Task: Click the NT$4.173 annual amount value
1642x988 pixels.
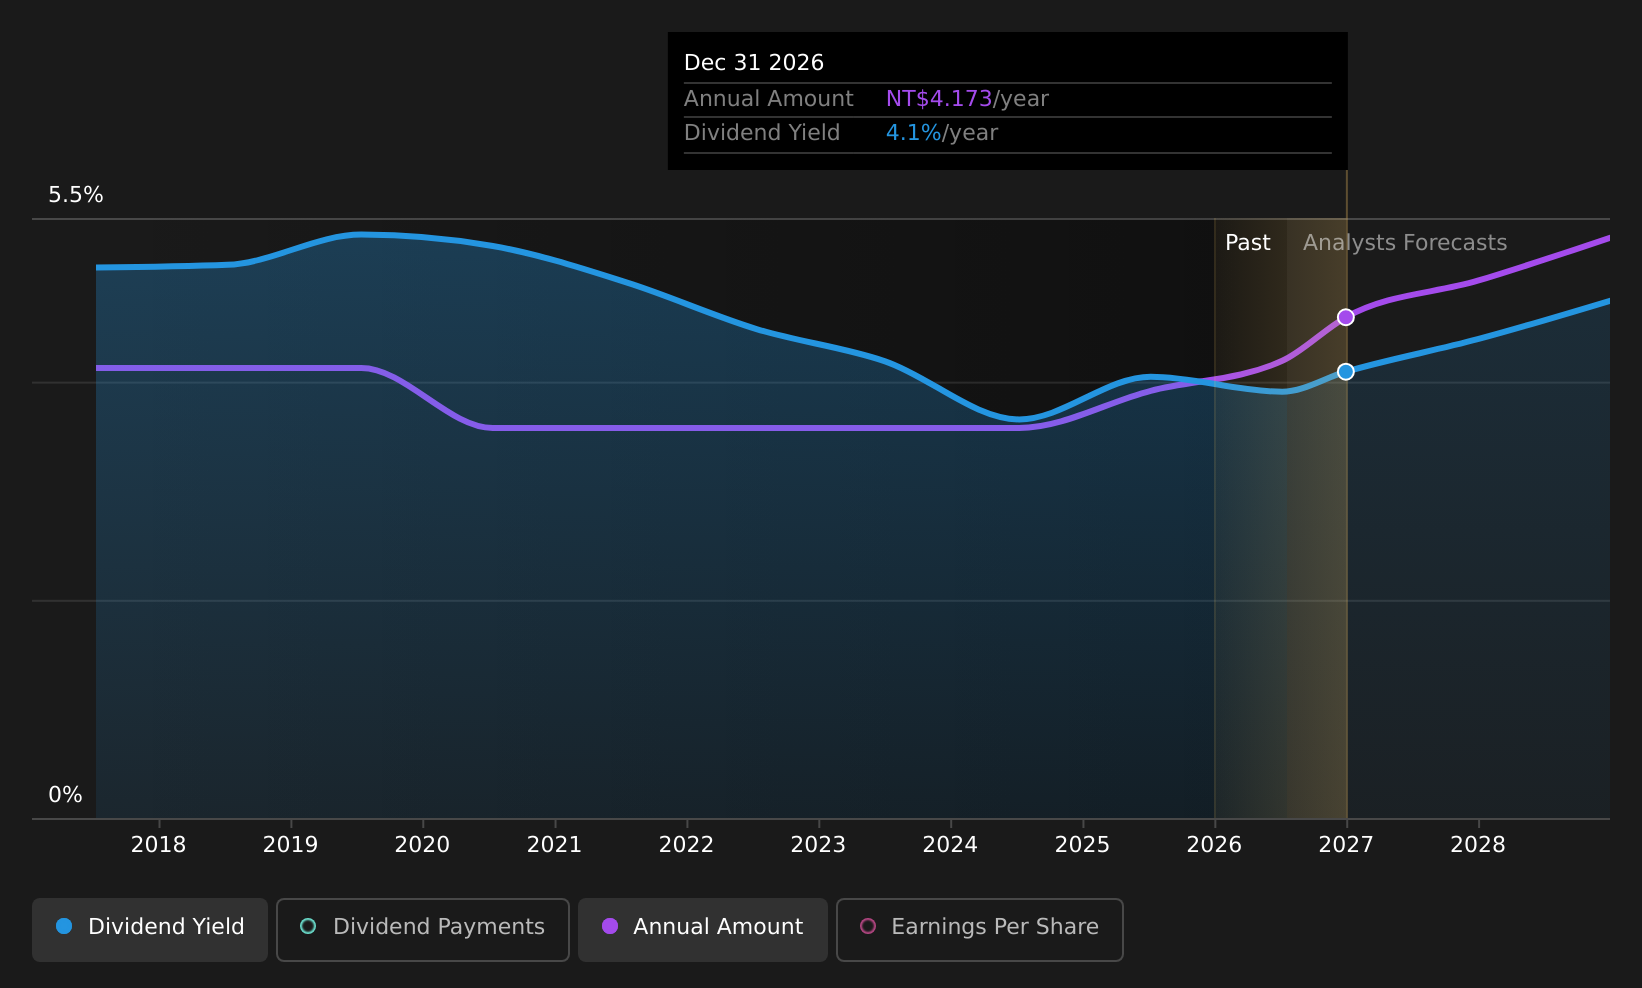Action: click(939, 99)
